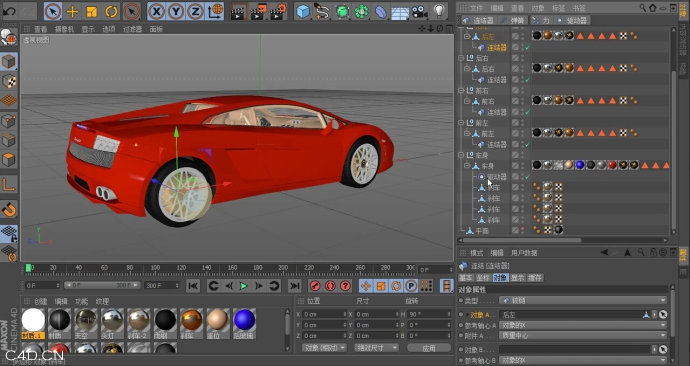Click the Attribute Manager back arrow

click(605, 253)
